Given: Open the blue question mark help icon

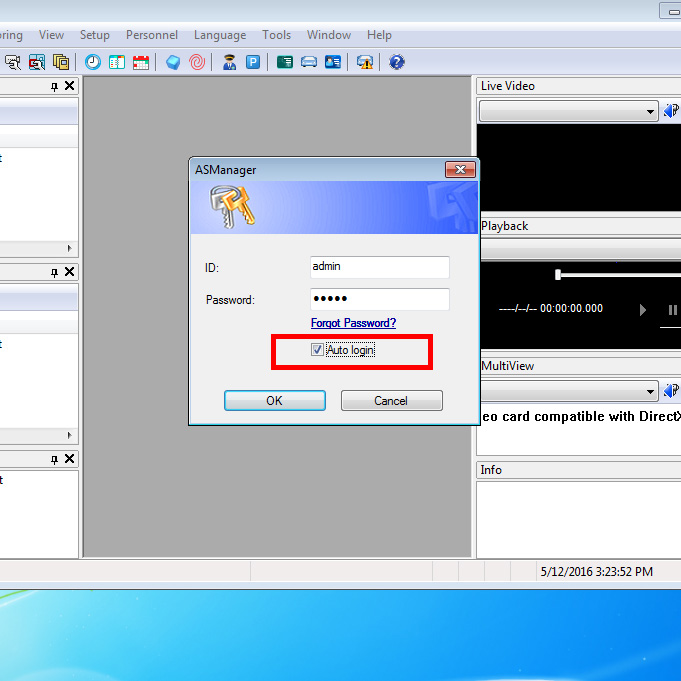Looking at the screenshot, I should (397, 62).
